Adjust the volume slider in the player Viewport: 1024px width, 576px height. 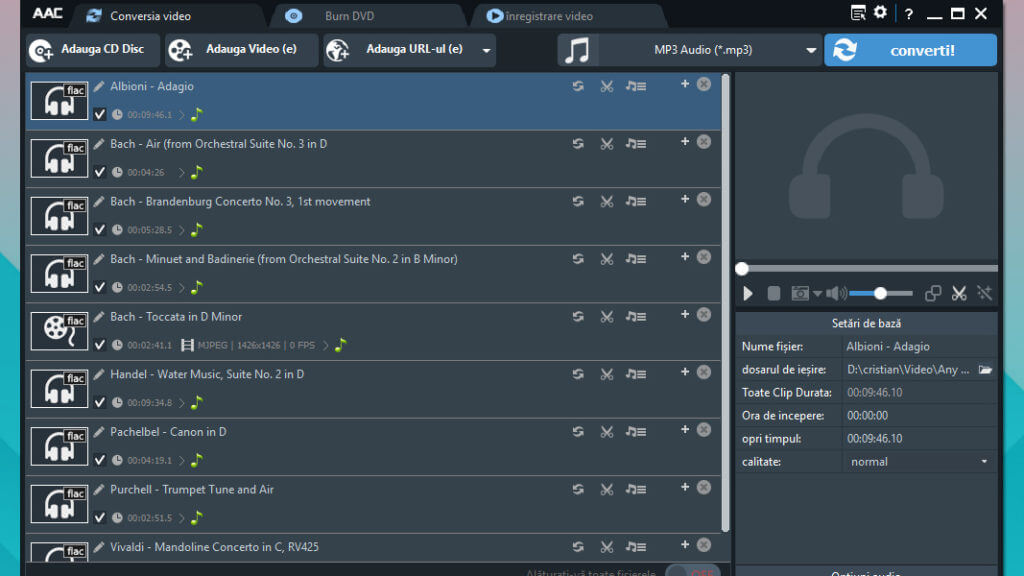(880, 293)
